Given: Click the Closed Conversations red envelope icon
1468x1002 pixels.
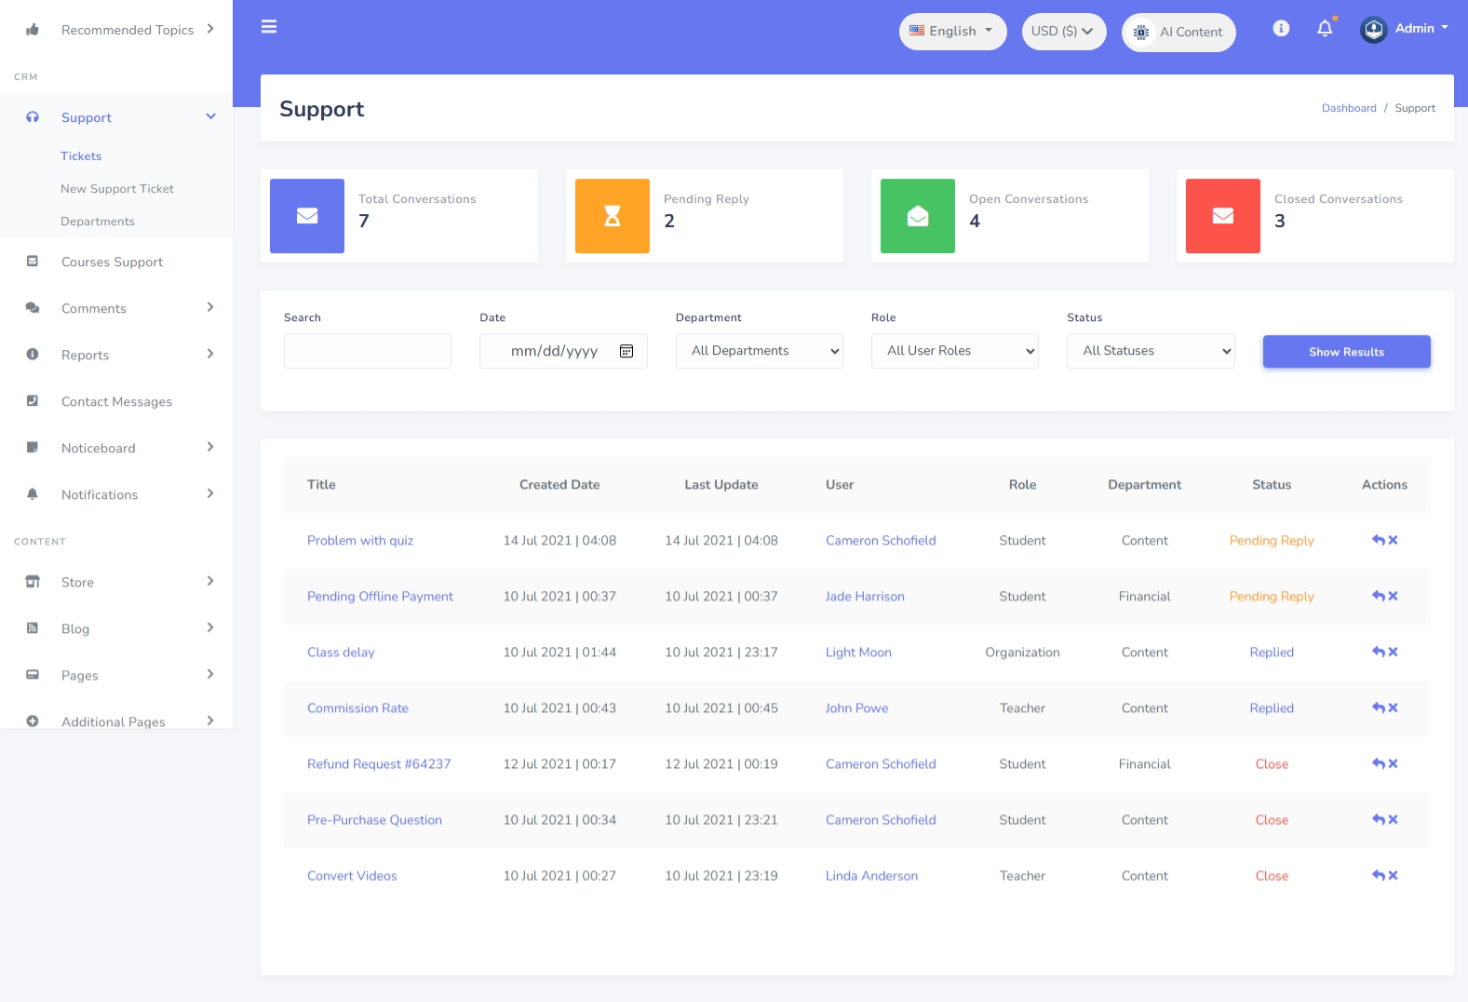Looking at the screenshot, I should pos(1223,216).
